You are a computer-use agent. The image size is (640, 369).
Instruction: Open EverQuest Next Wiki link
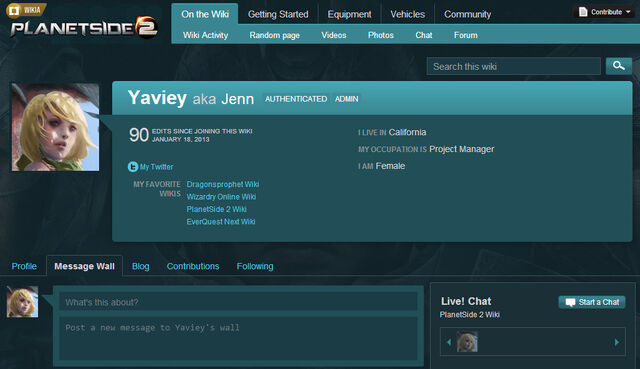pyautogui.click(x=221, y=222)
